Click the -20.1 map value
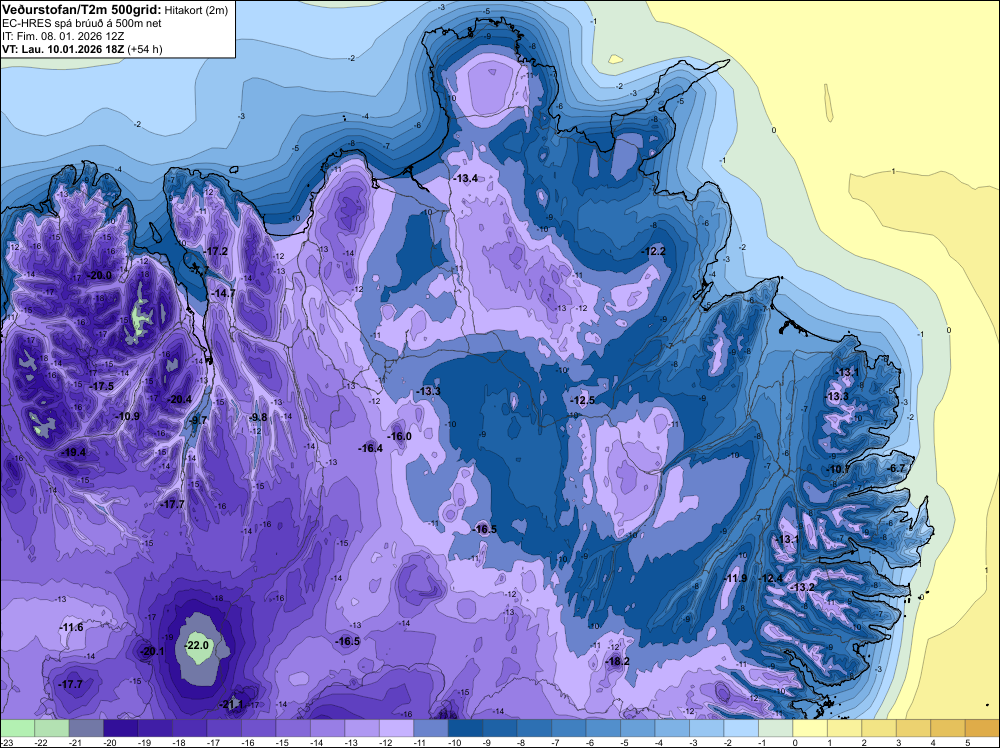 [x=152, y=651]
